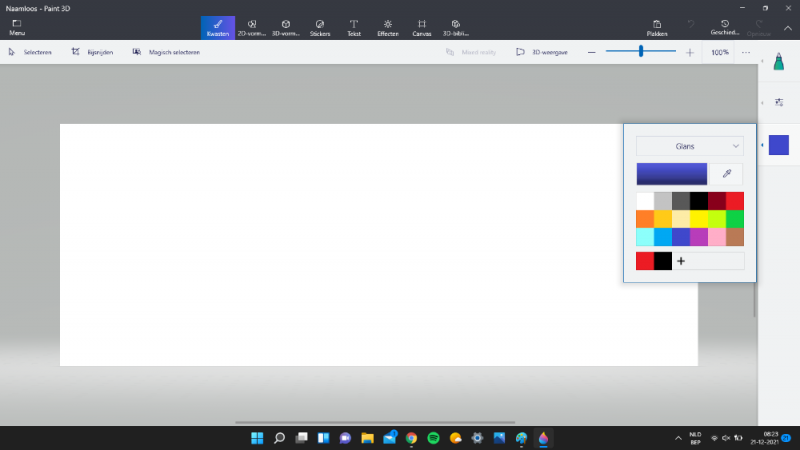Screen dimensions: 800x450
Task: Open the Stickers panel
Action: click(x=320, y=27)
